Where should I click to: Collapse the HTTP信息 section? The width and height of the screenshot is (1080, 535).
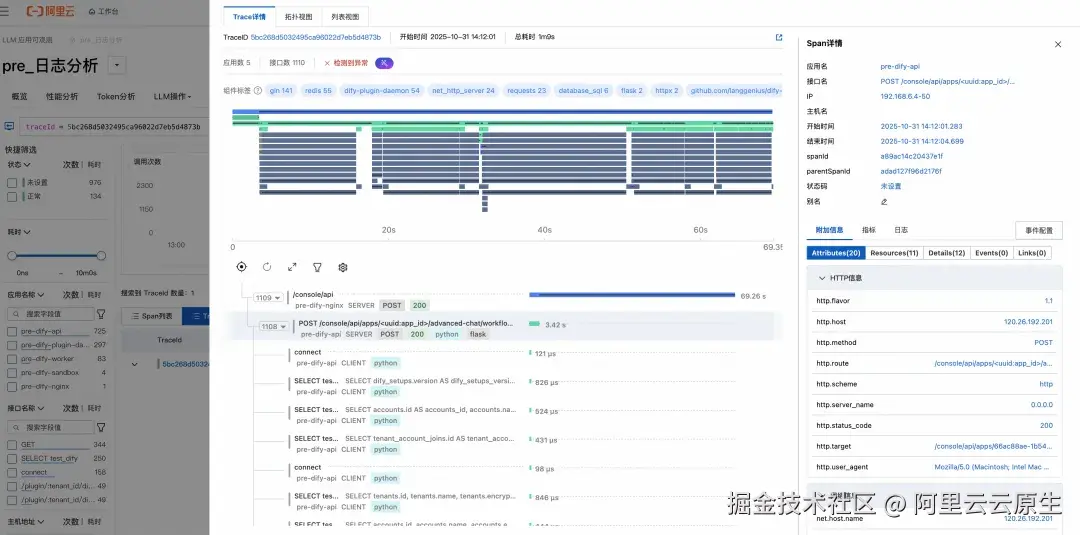[822, 278]
